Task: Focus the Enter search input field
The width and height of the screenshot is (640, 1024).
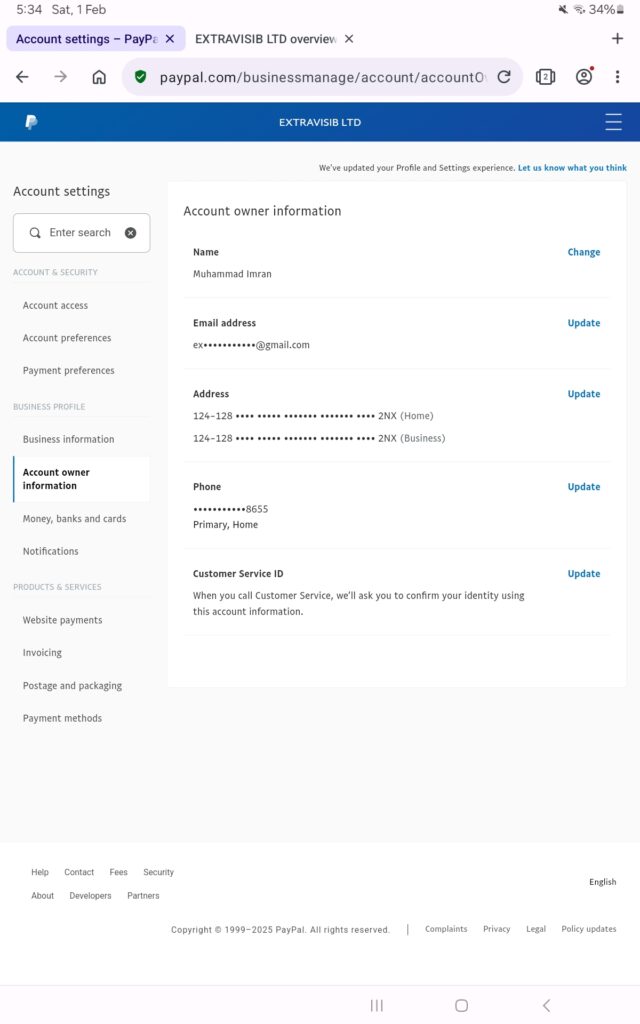Action: pos(80,233)
